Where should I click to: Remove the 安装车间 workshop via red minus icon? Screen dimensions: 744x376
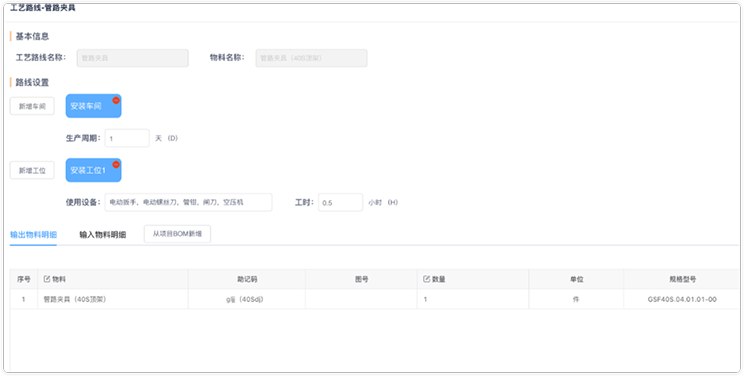(x=116, y=100)
